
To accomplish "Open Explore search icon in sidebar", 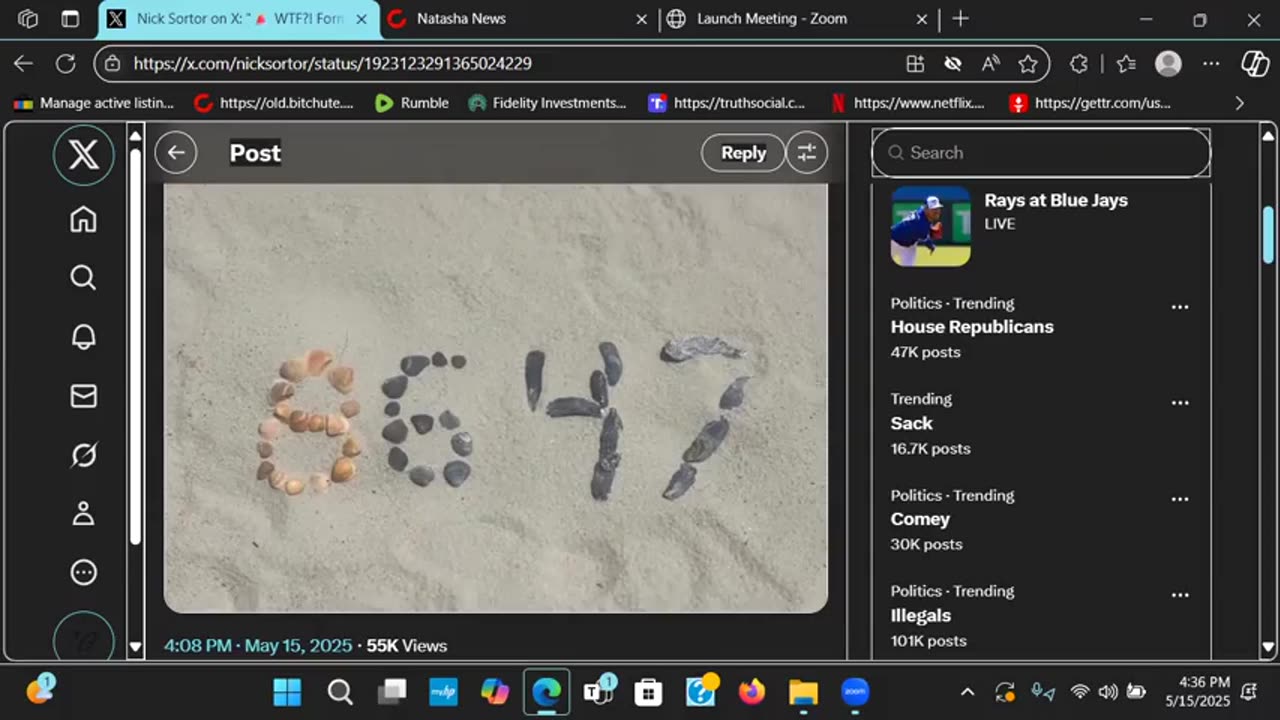I will click(84, 278).
